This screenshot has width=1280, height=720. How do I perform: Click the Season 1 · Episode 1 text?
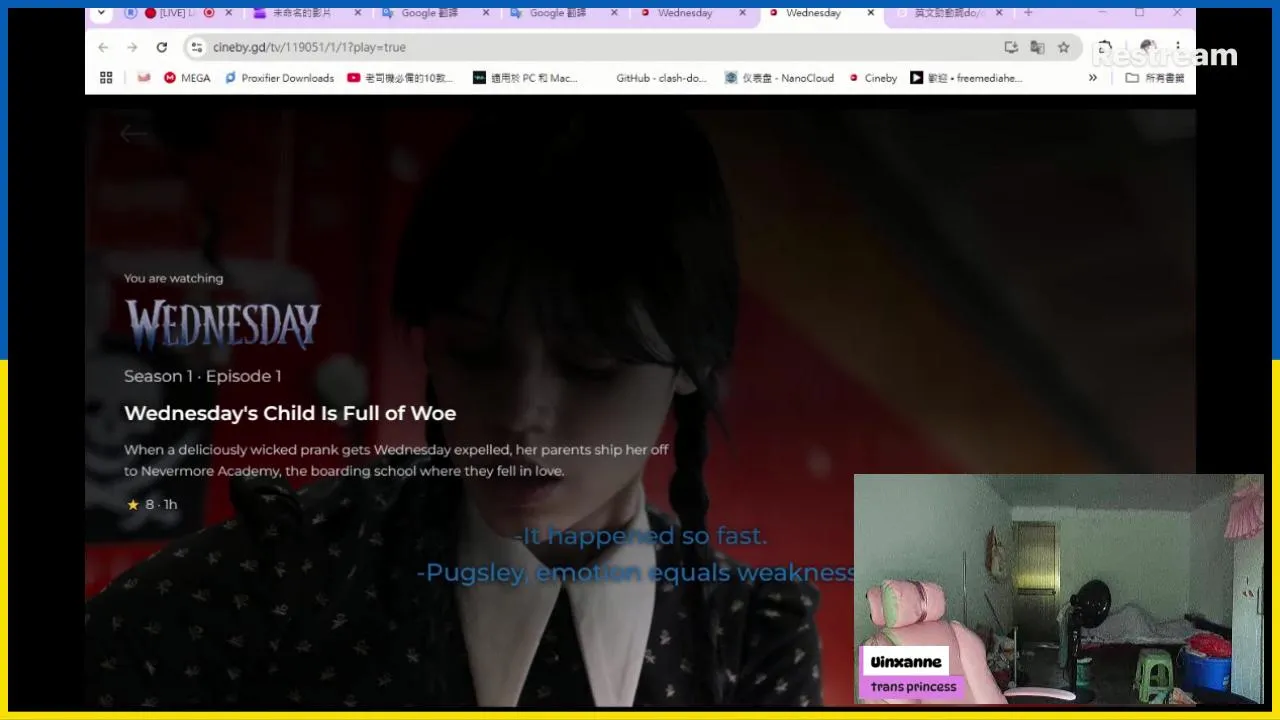(202, 376)
